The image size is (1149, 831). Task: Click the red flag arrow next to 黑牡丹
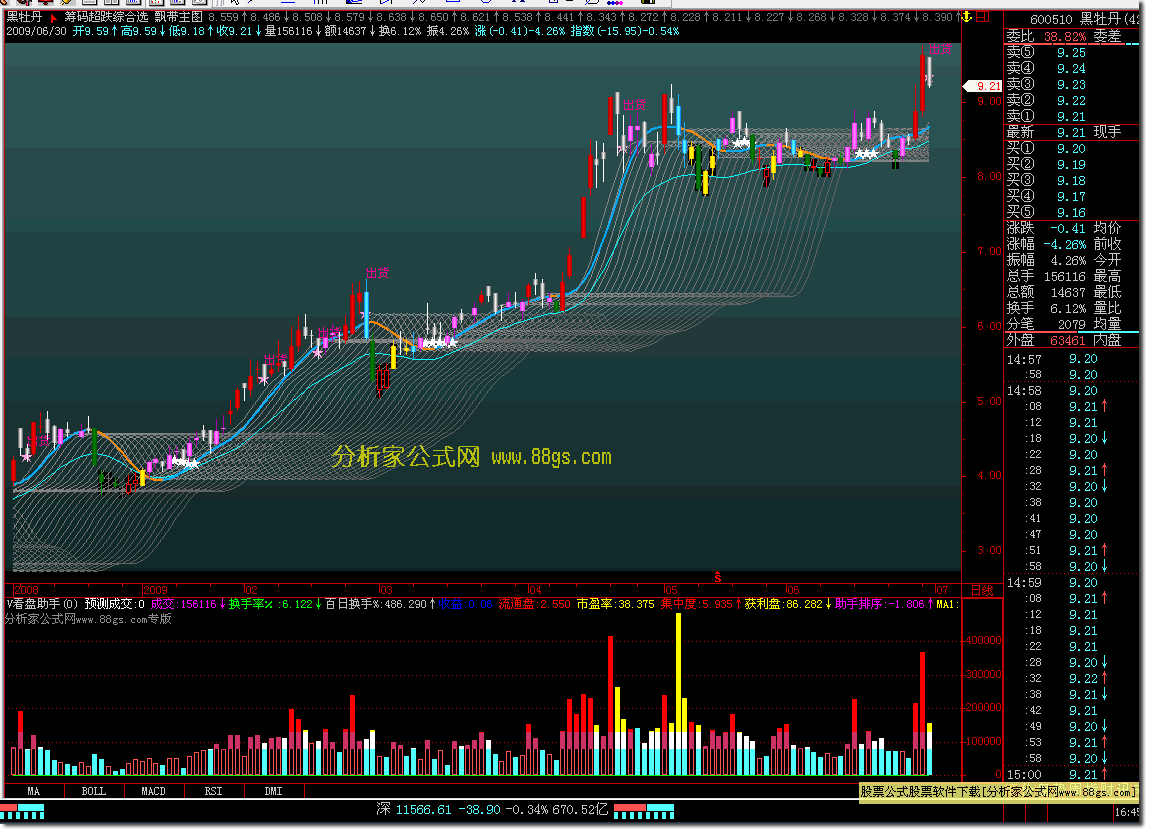[53, 18]
